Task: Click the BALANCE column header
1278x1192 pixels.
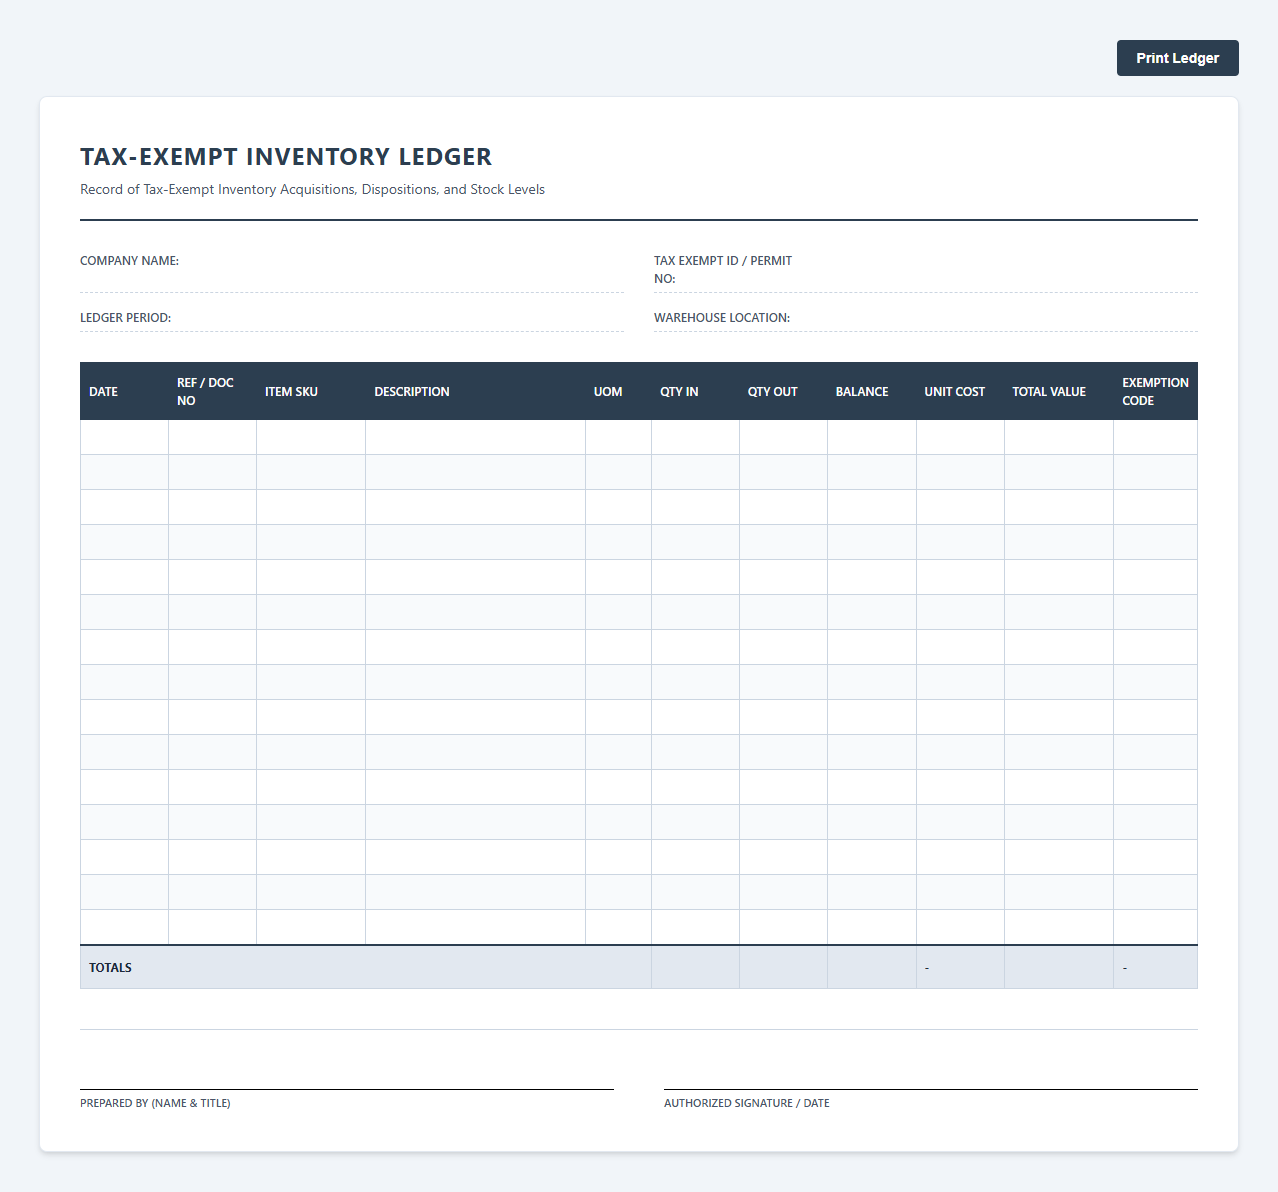Action: pyautogui.click(x=871, y=391)
